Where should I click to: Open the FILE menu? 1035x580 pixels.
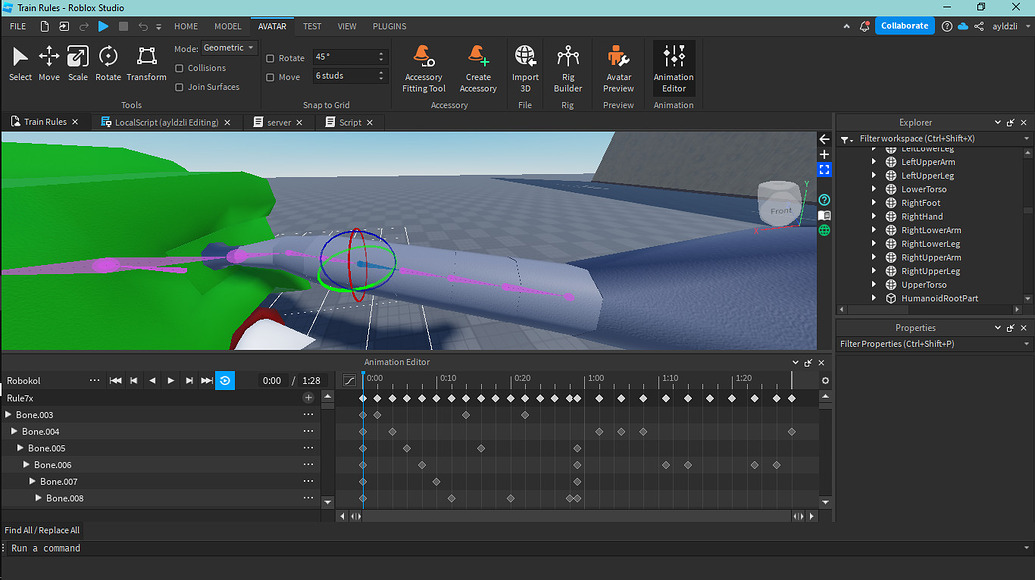pos(18,26)
